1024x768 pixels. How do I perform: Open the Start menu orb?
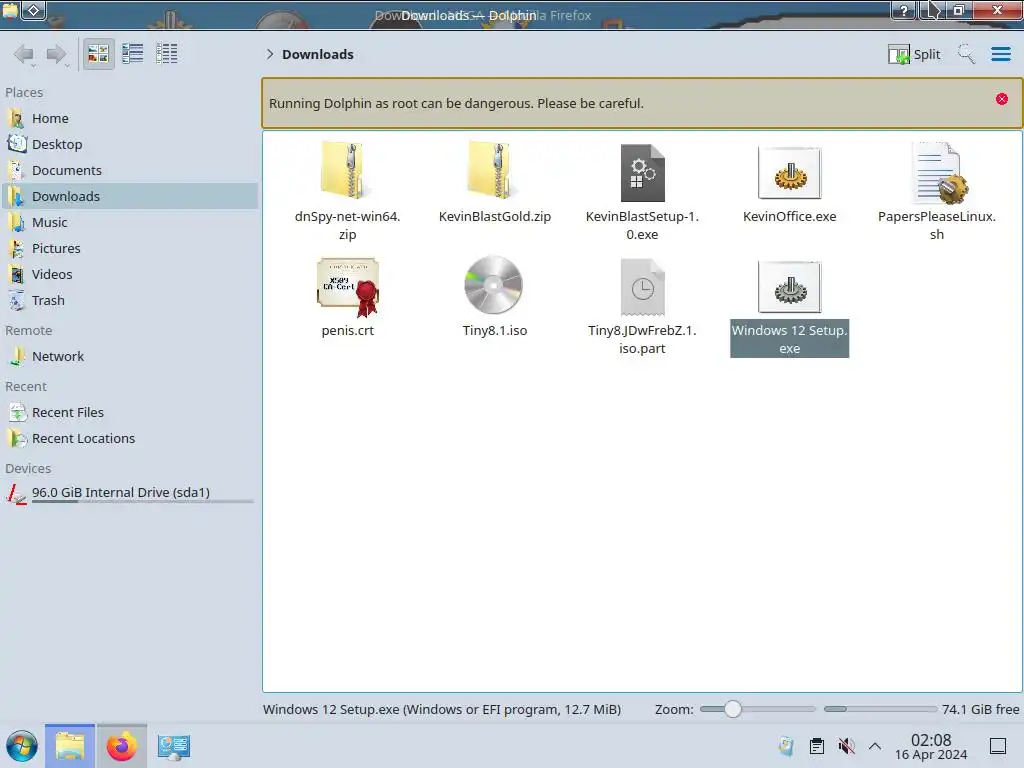(x=22, y=746)
